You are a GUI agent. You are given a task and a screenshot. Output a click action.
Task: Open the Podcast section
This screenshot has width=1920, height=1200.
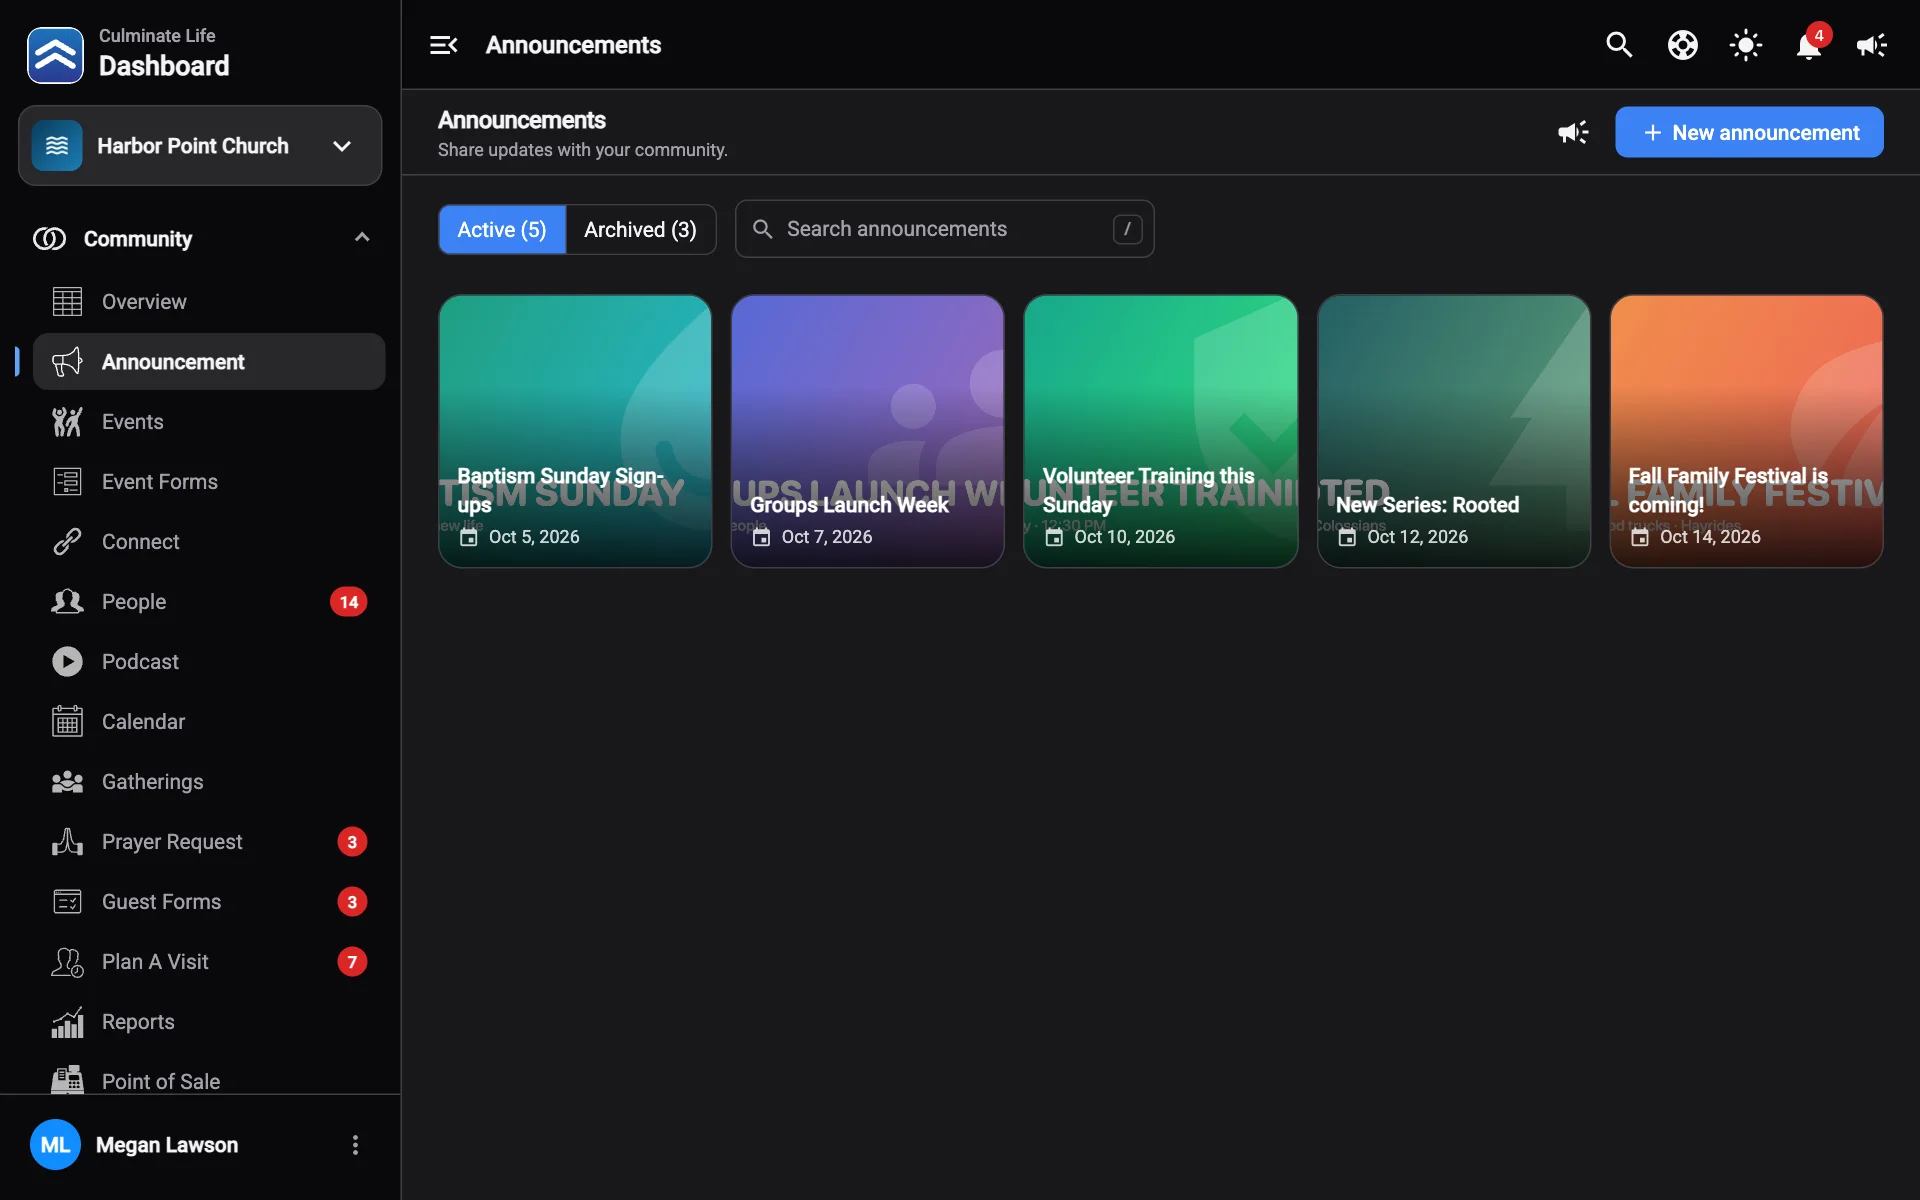coord(209,661)
